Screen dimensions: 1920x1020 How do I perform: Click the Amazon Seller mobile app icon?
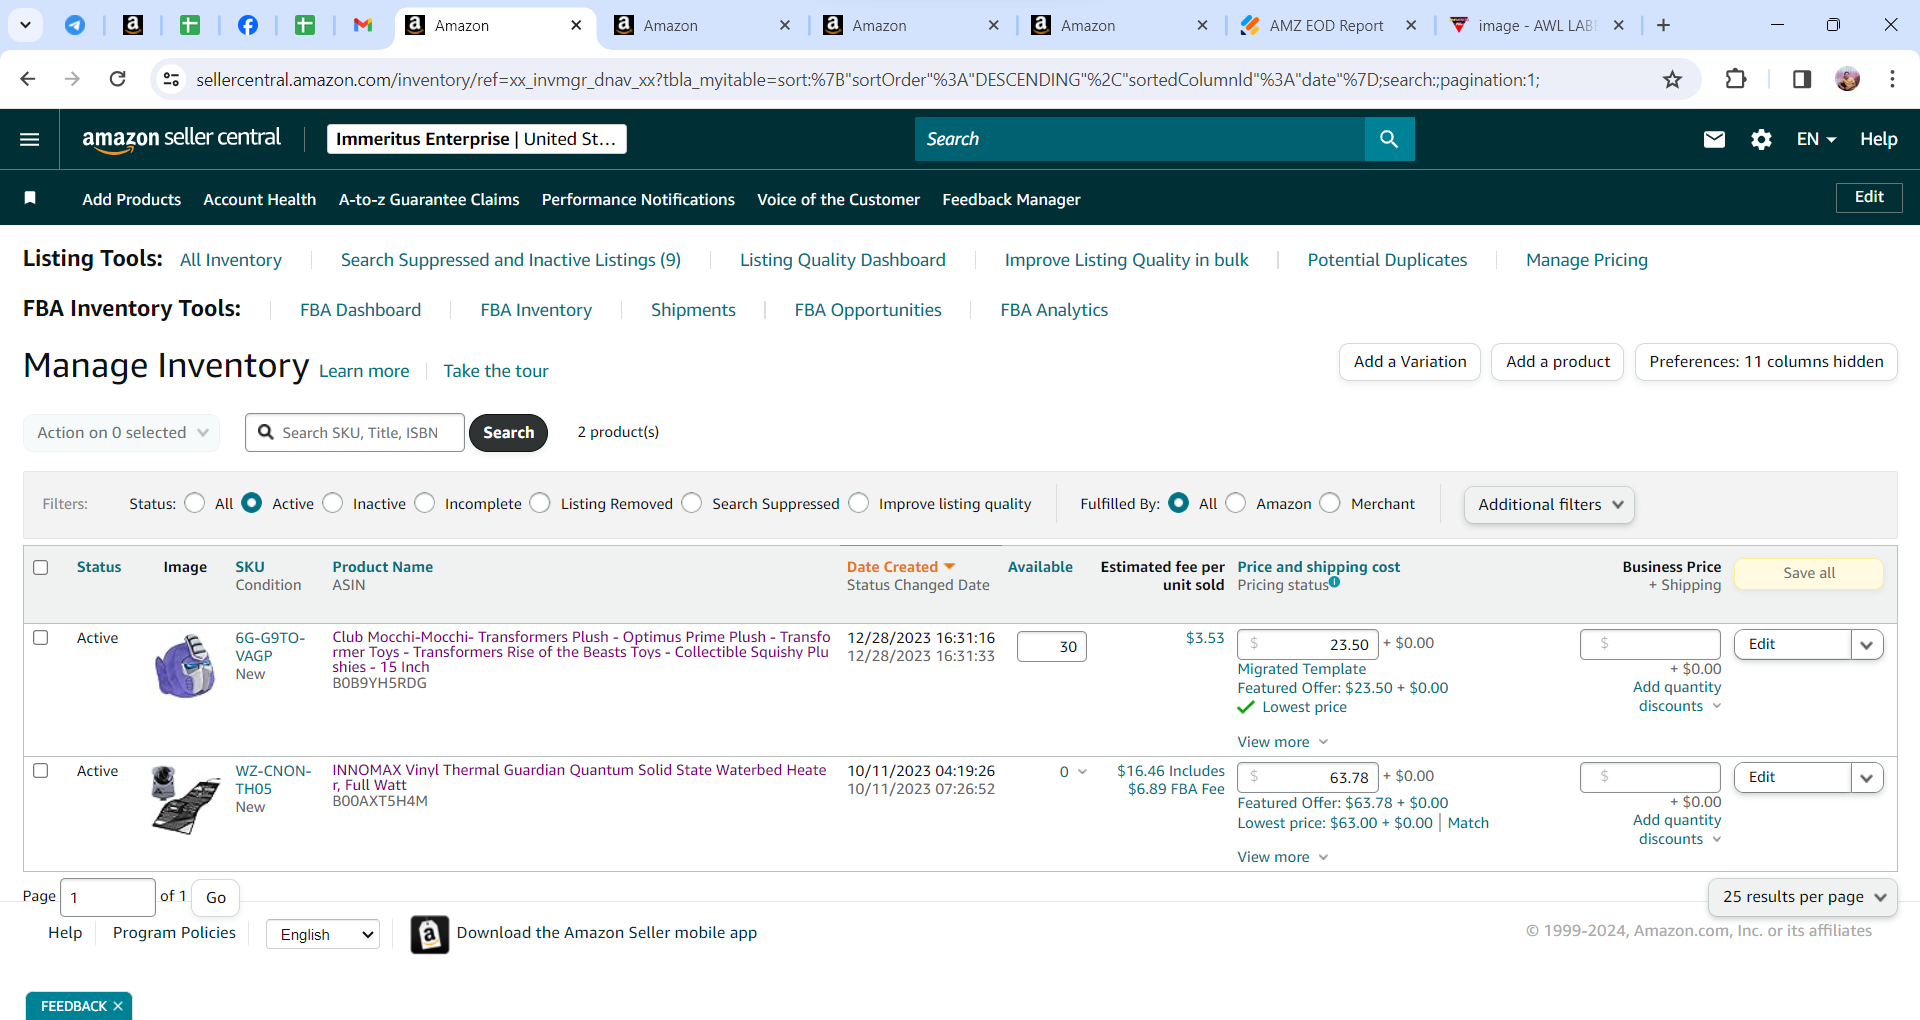tap(429, 934)
